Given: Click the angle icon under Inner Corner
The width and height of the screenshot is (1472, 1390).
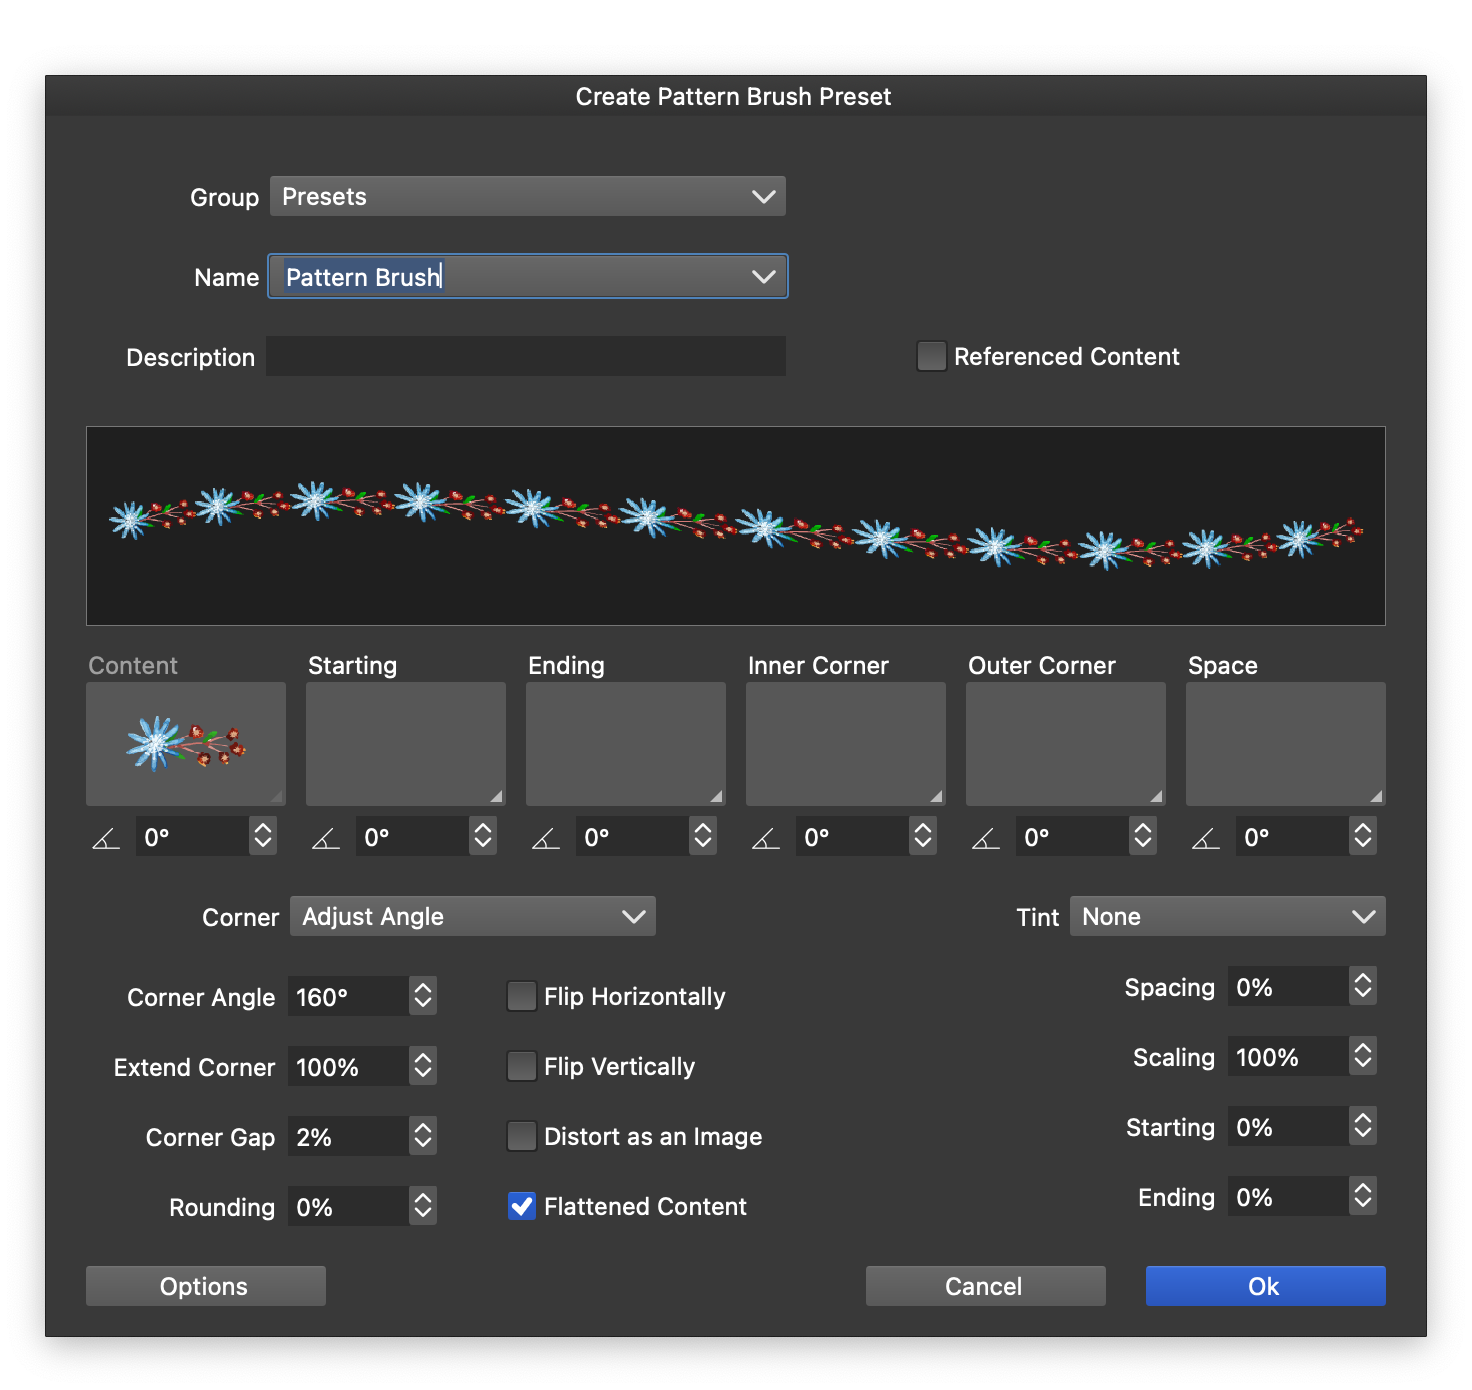Looking at the screenshot, I should [x=766, y=838].
